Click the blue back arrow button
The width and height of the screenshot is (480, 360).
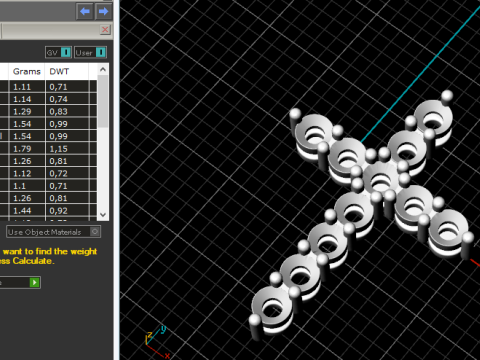coord(85,12)
